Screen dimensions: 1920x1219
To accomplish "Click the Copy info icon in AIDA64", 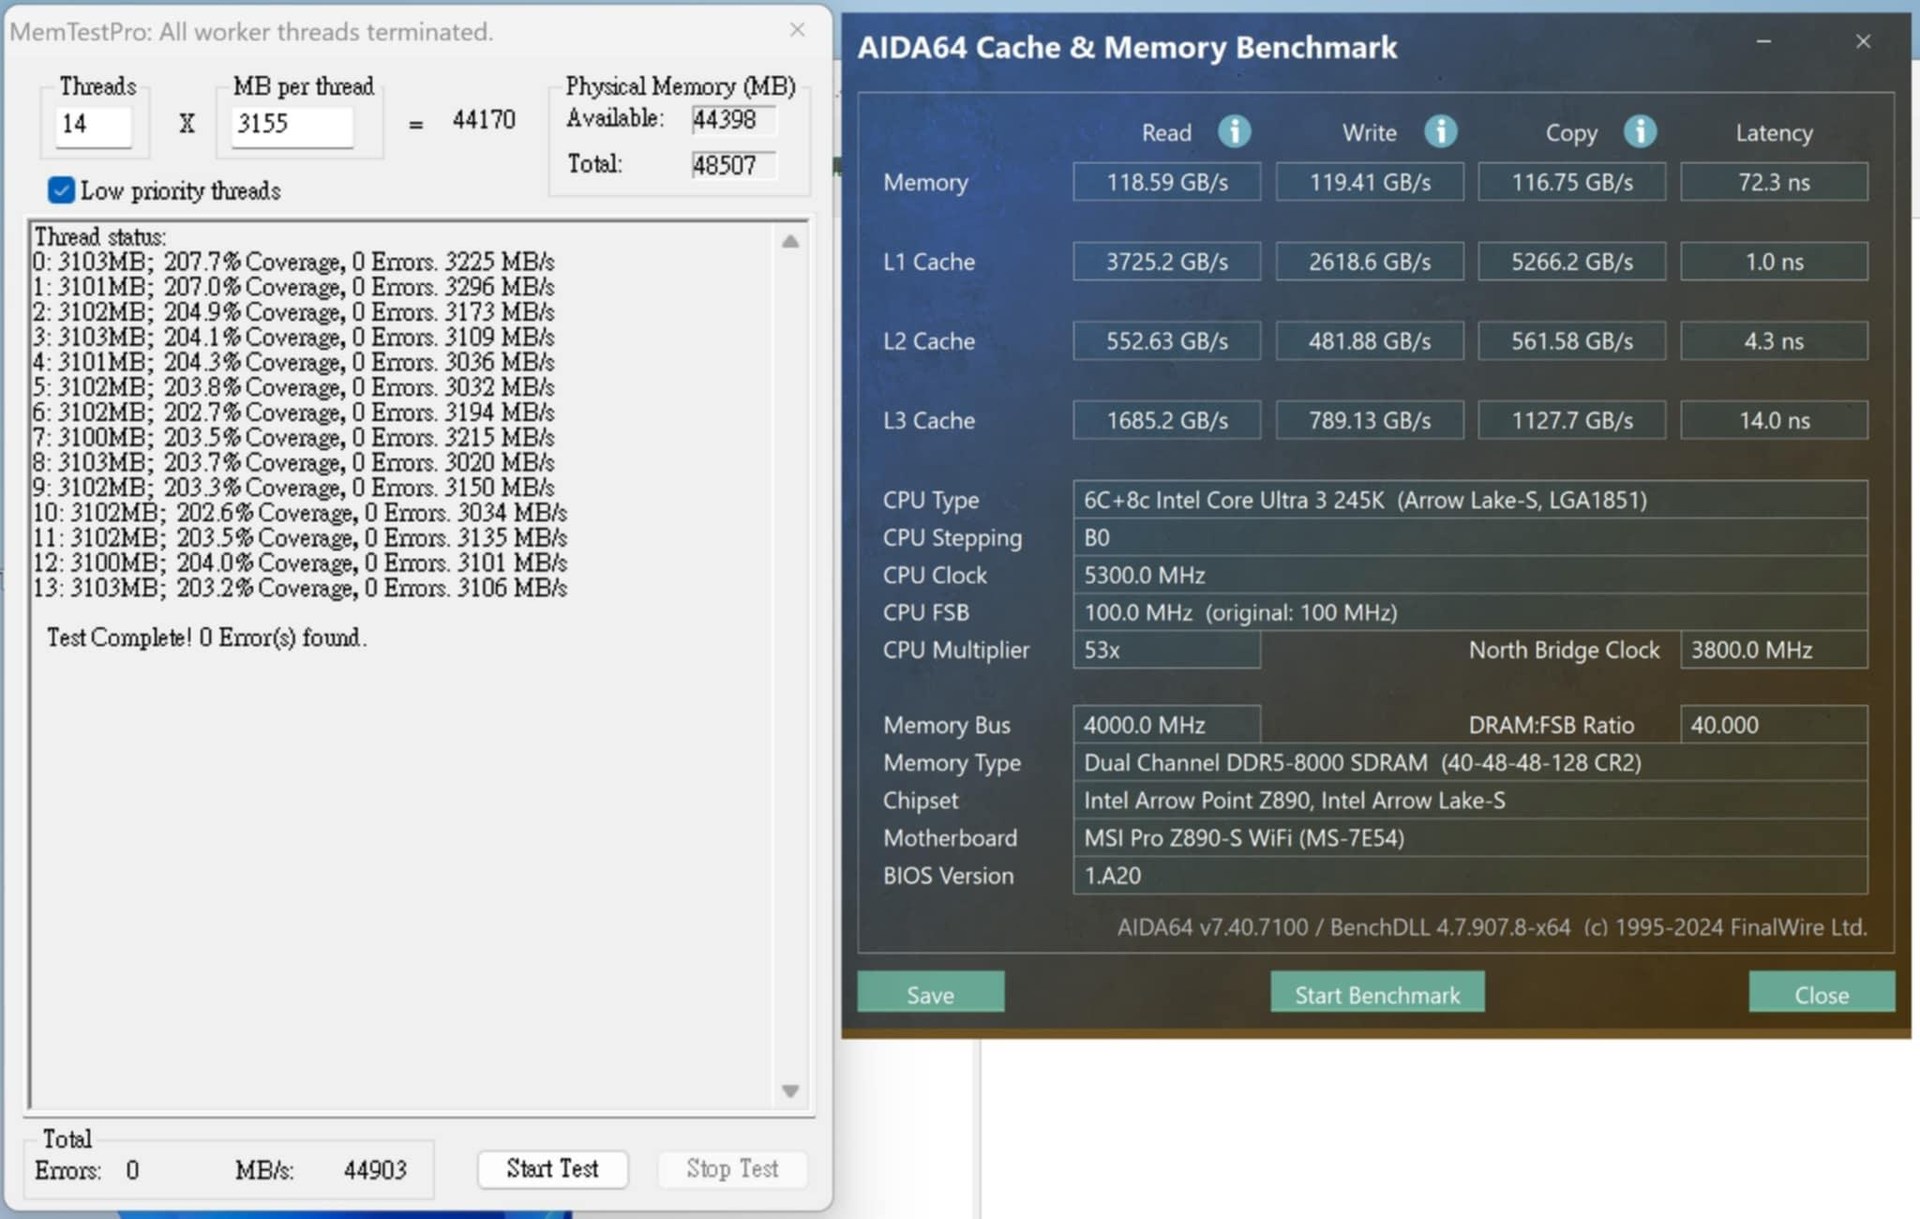I will [1640, 132].
